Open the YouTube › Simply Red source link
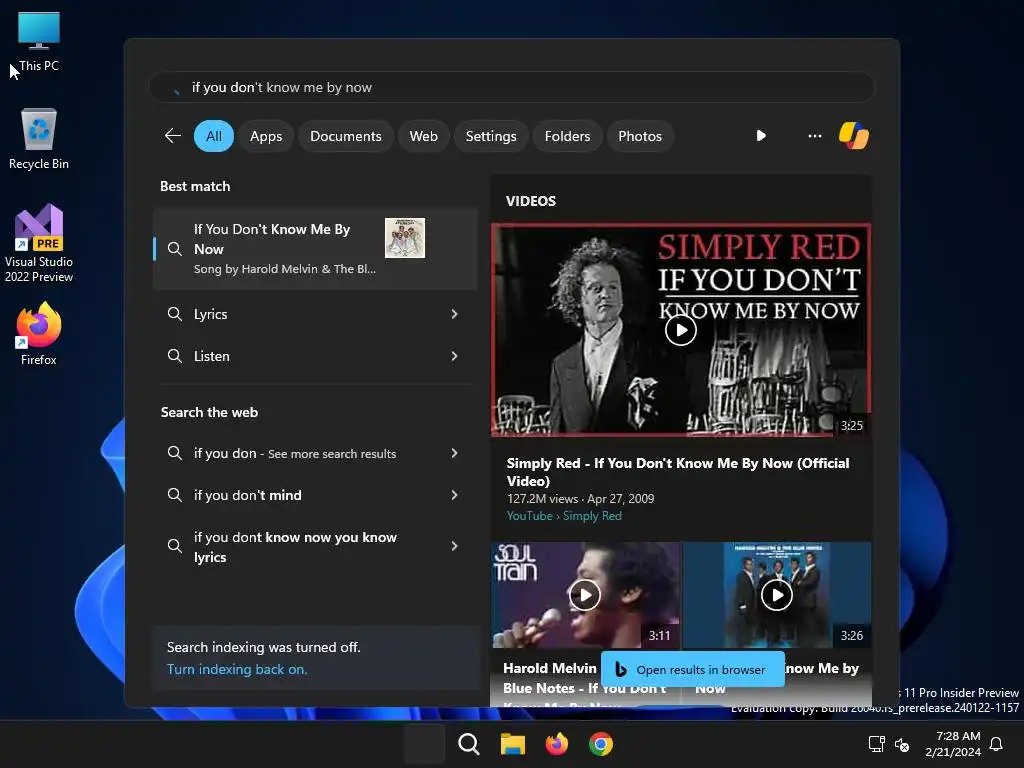The height and width of the screenshot is (768, 1024). pos(564,516)
